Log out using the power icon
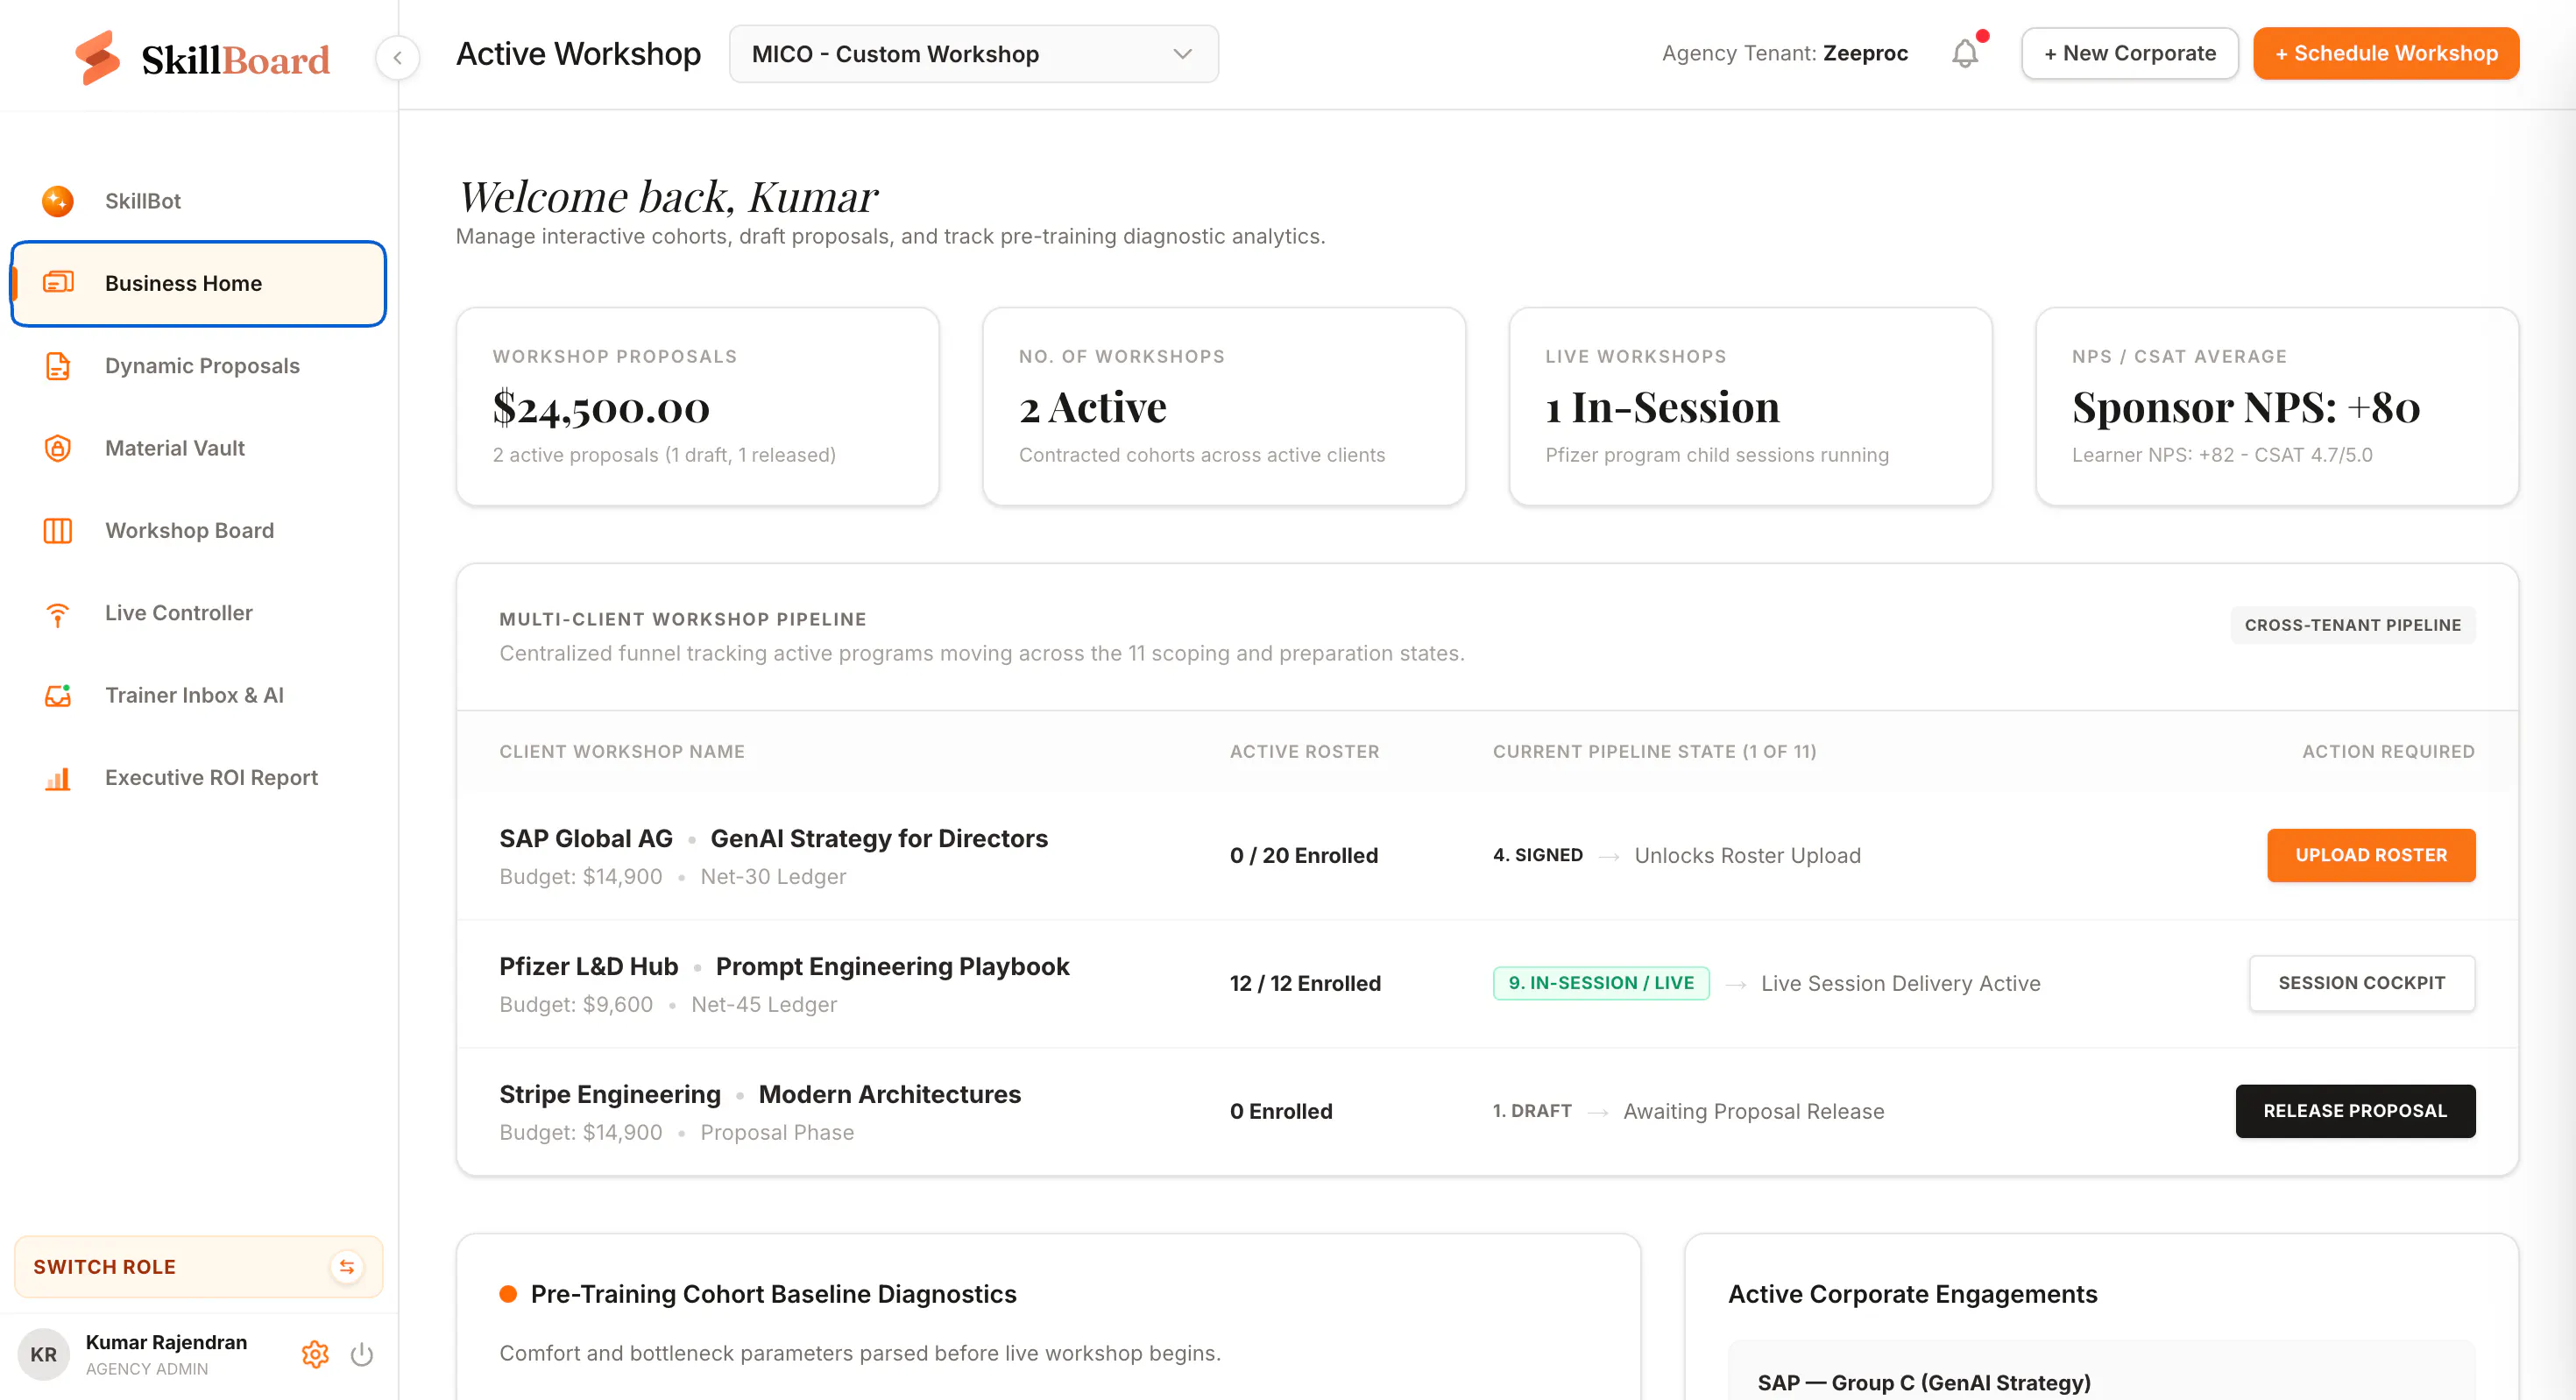Screen dimensions: 2576x1400 click(362, 1354)
